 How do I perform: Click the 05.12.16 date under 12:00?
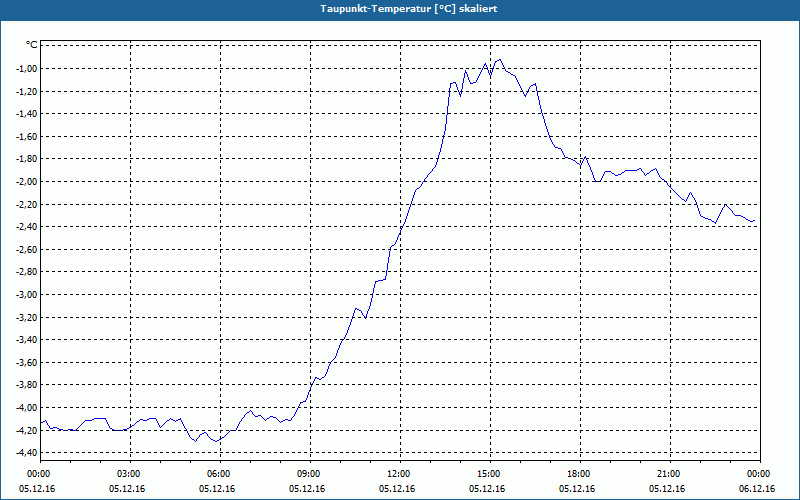coord(397,489)
